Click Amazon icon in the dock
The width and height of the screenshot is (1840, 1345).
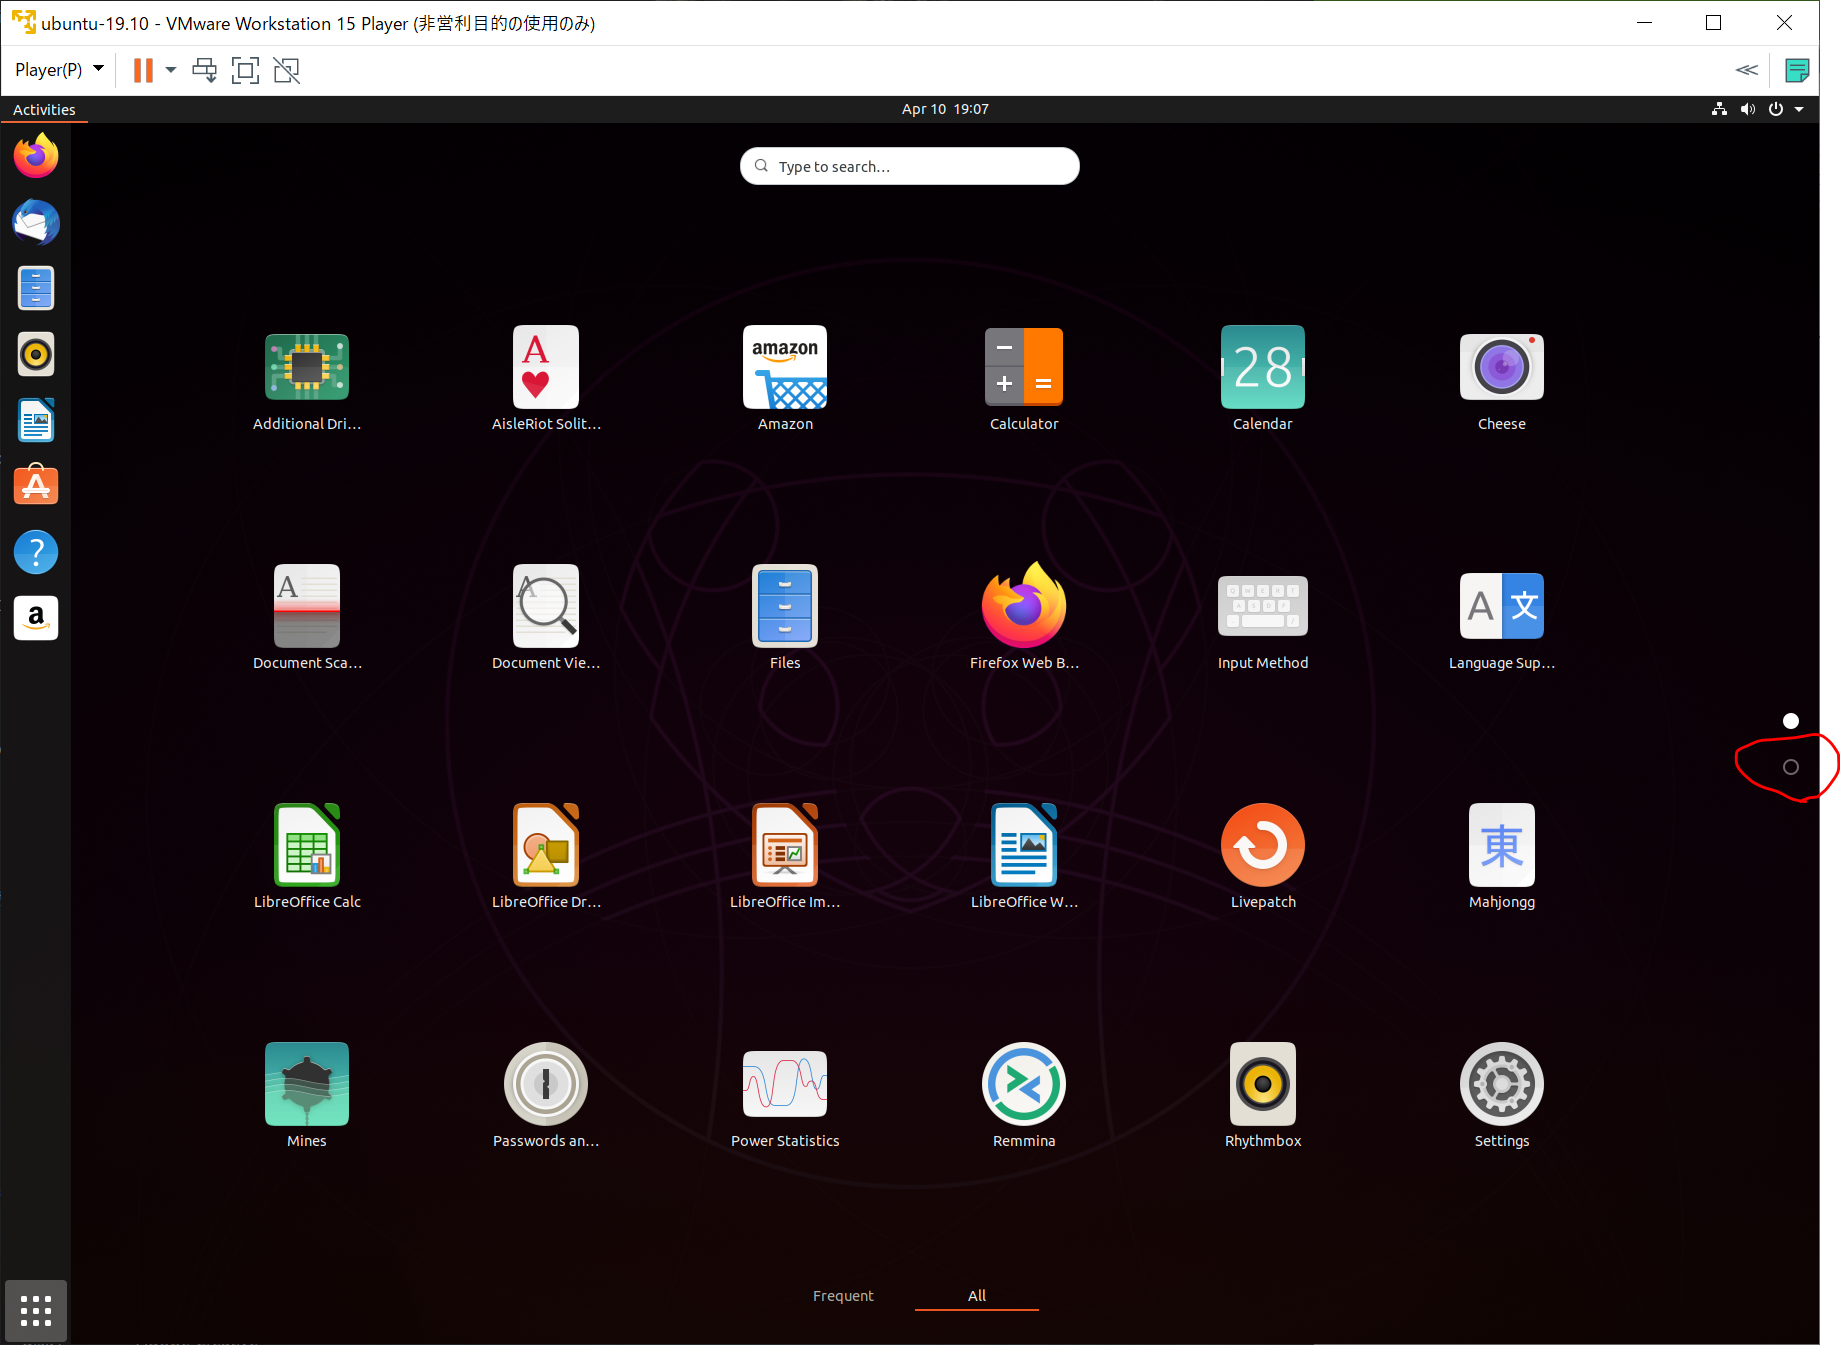pyautogui.click(x=36, y=618)
